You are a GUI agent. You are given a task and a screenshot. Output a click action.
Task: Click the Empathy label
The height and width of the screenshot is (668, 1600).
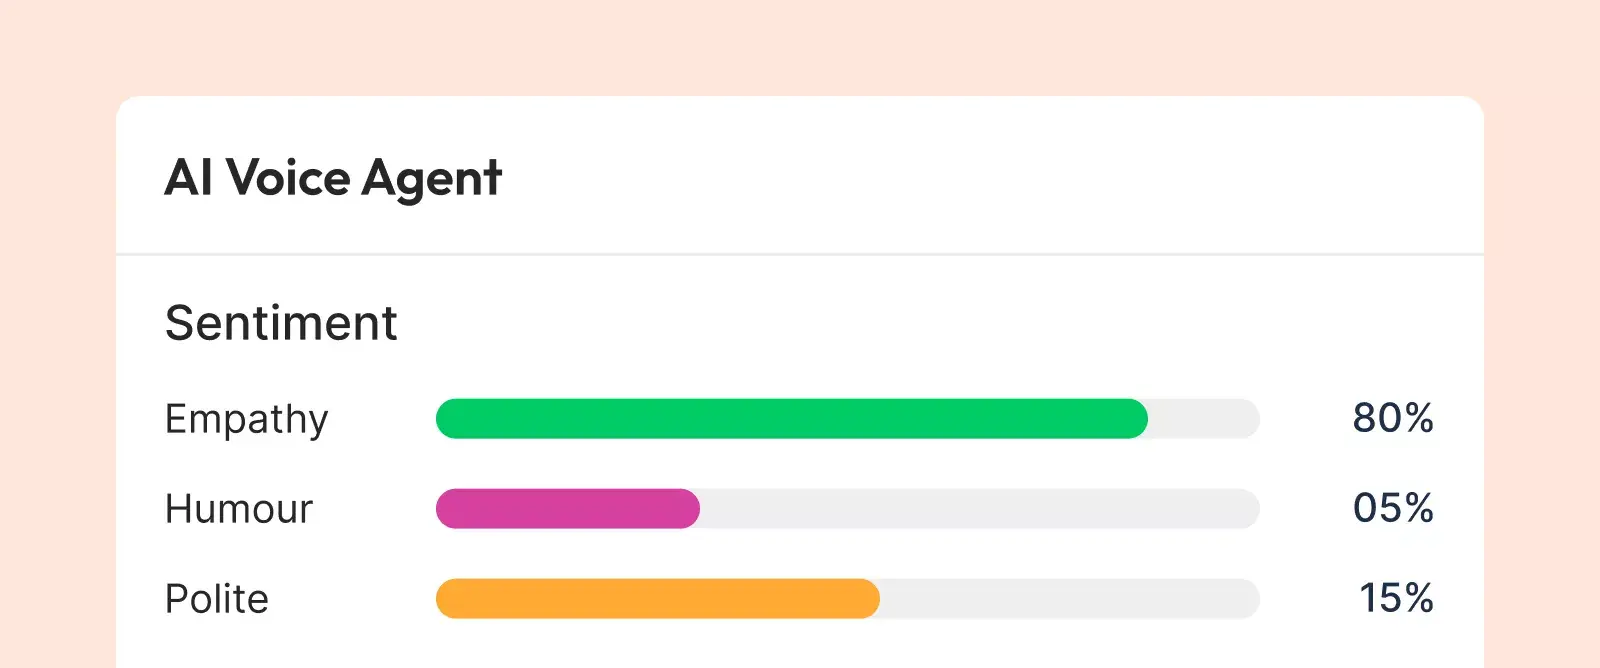pyautogui.click(x=246, y=419)
